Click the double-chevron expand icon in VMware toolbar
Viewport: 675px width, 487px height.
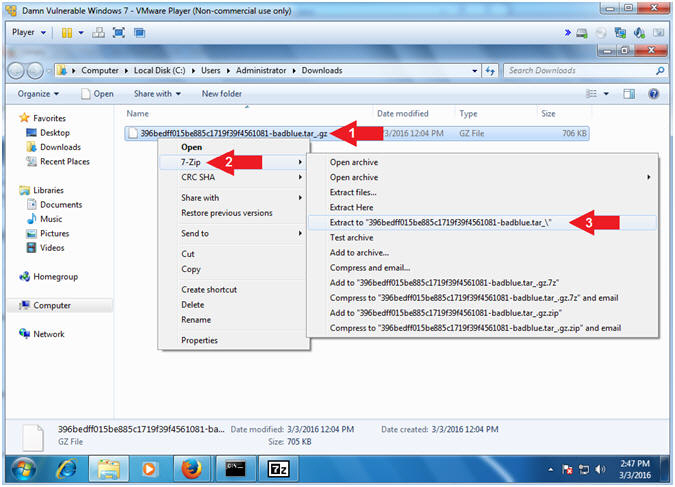(568, 33)
